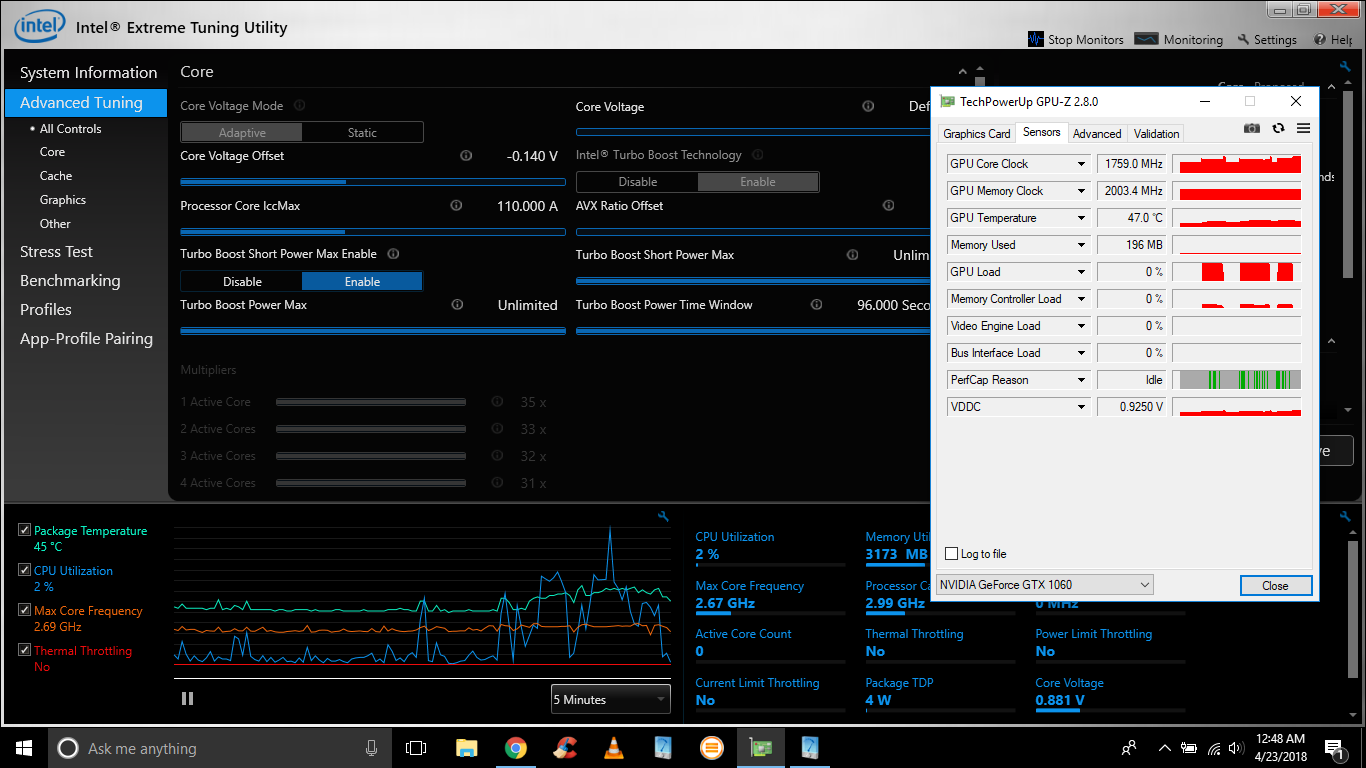Click Close button in GPU-Z

coord(1275,586)
